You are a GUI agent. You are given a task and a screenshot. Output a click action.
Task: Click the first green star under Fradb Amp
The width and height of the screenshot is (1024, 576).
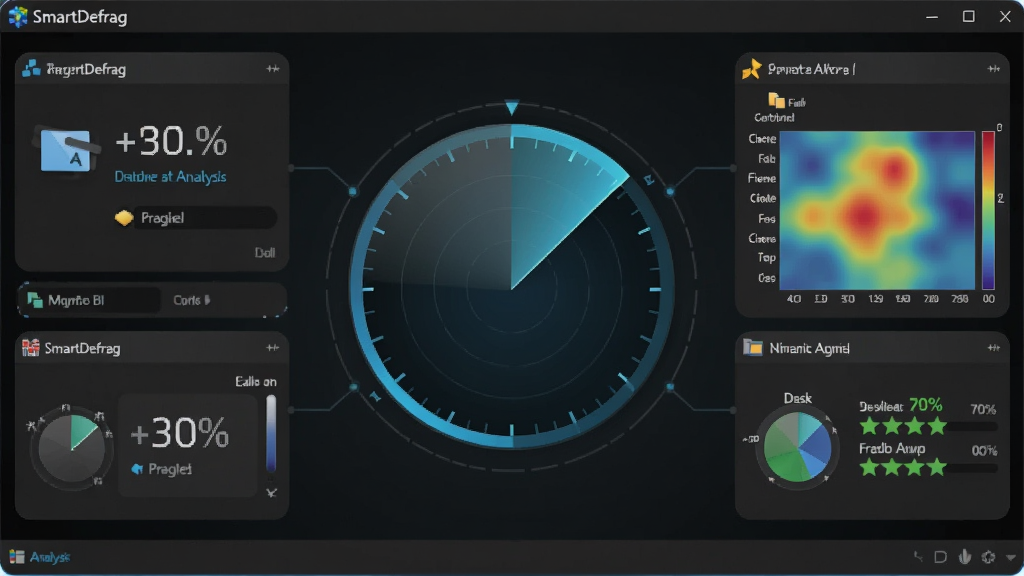(x=869, y=467)
